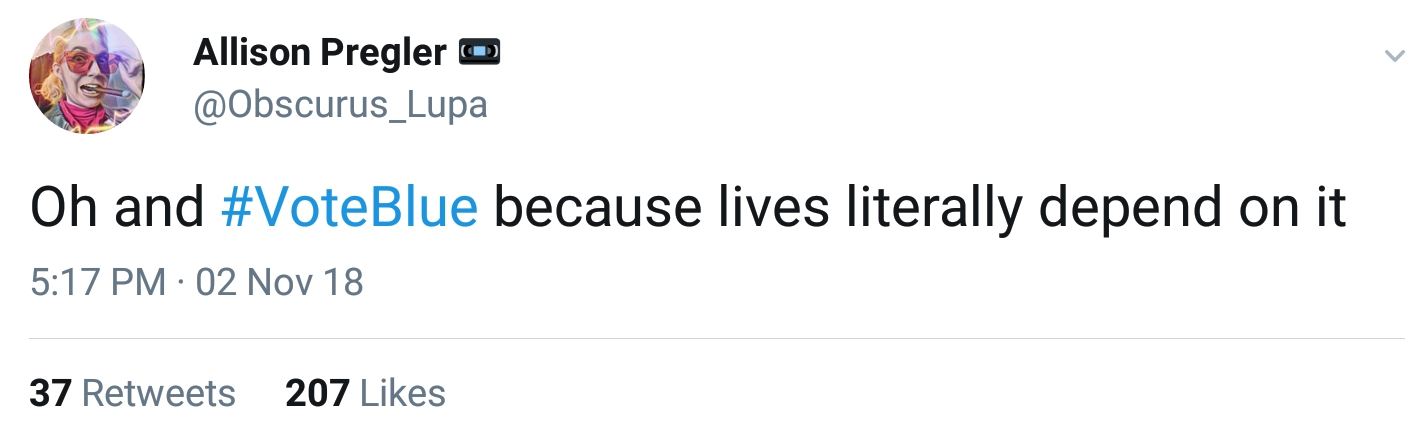1425x424 pixels.
Task: Click the word "Likes"
Action: [x=402, y=393]
